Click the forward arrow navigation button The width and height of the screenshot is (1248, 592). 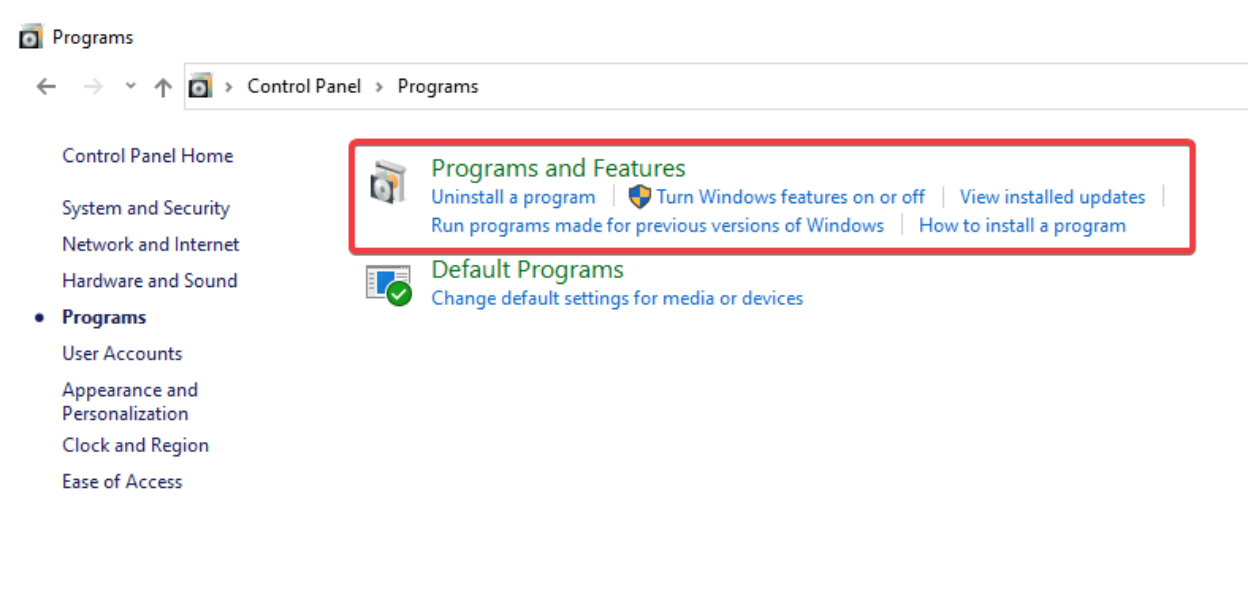(x=93, y=87)
